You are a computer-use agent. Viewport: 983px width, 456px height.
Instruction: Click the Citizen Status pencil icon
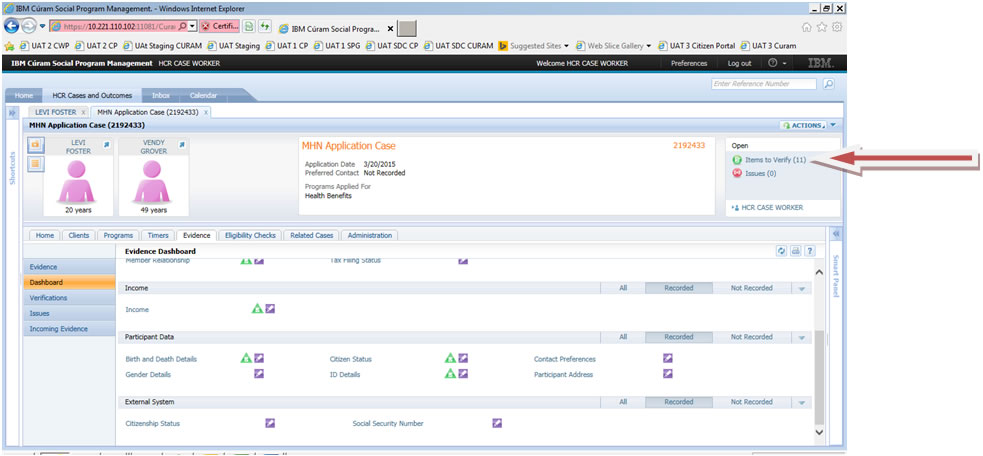coord(463,358)
